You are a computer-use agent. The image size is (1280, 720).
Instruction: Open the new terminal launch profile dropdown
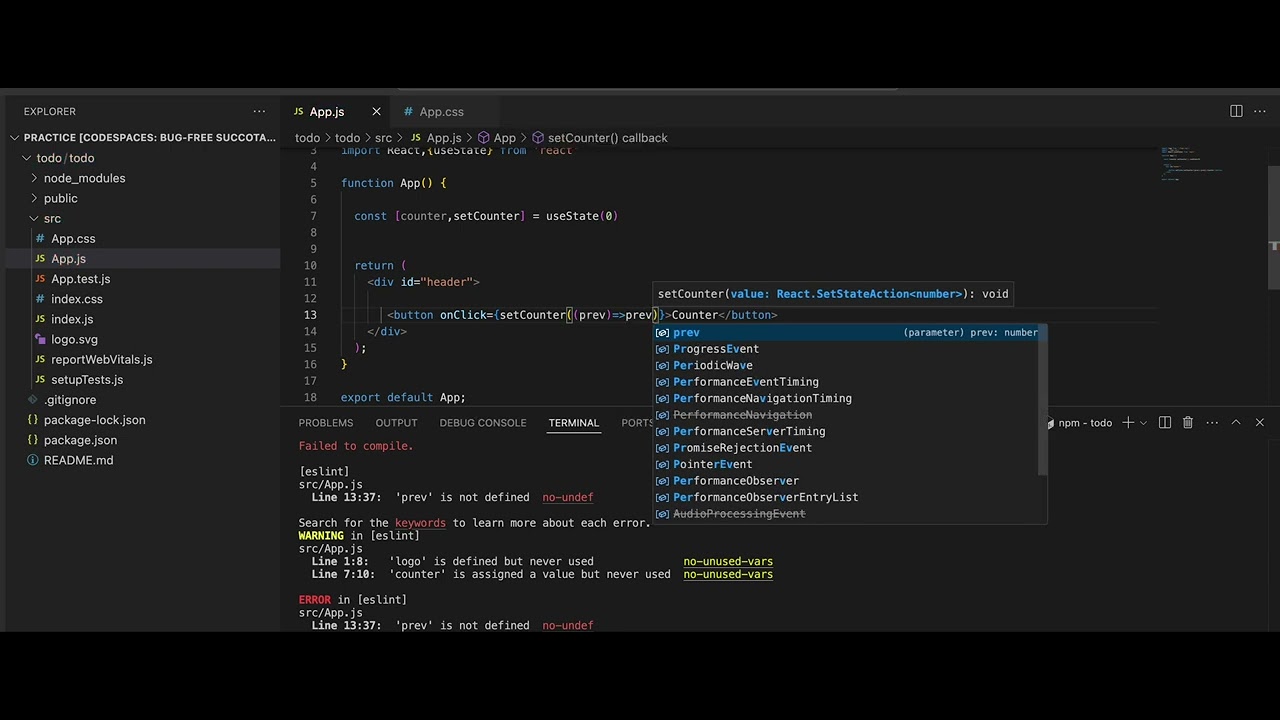pyautogui.click(x=1143, y=423)
